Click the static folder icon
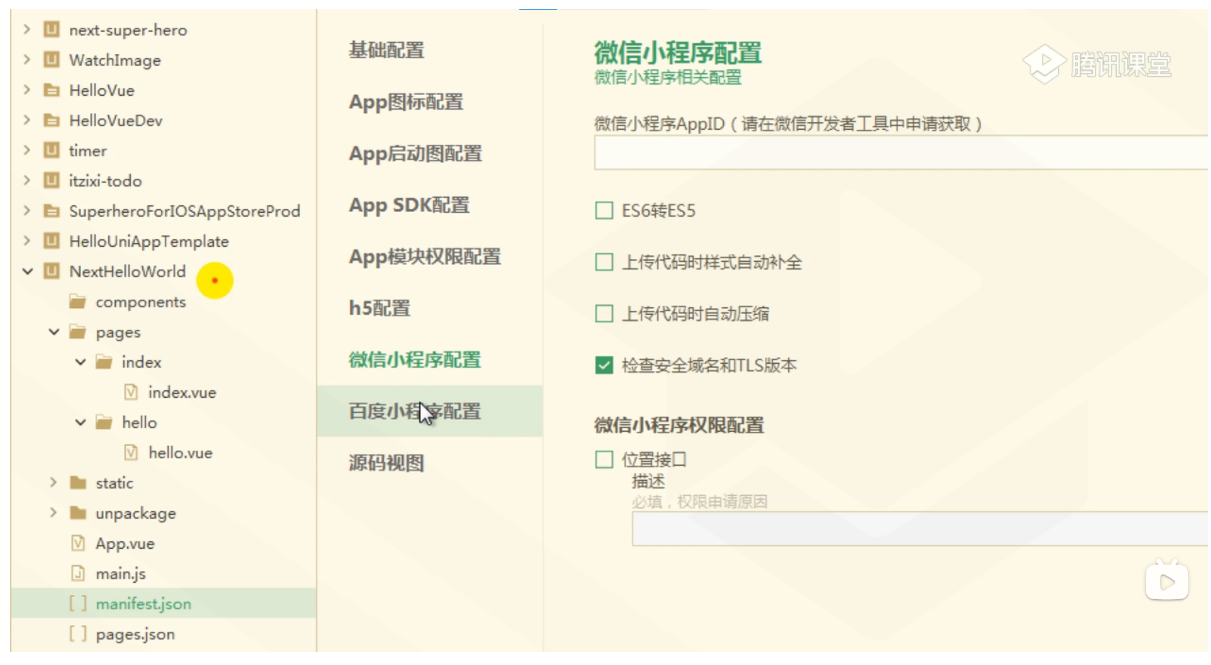 click(78, 483)
